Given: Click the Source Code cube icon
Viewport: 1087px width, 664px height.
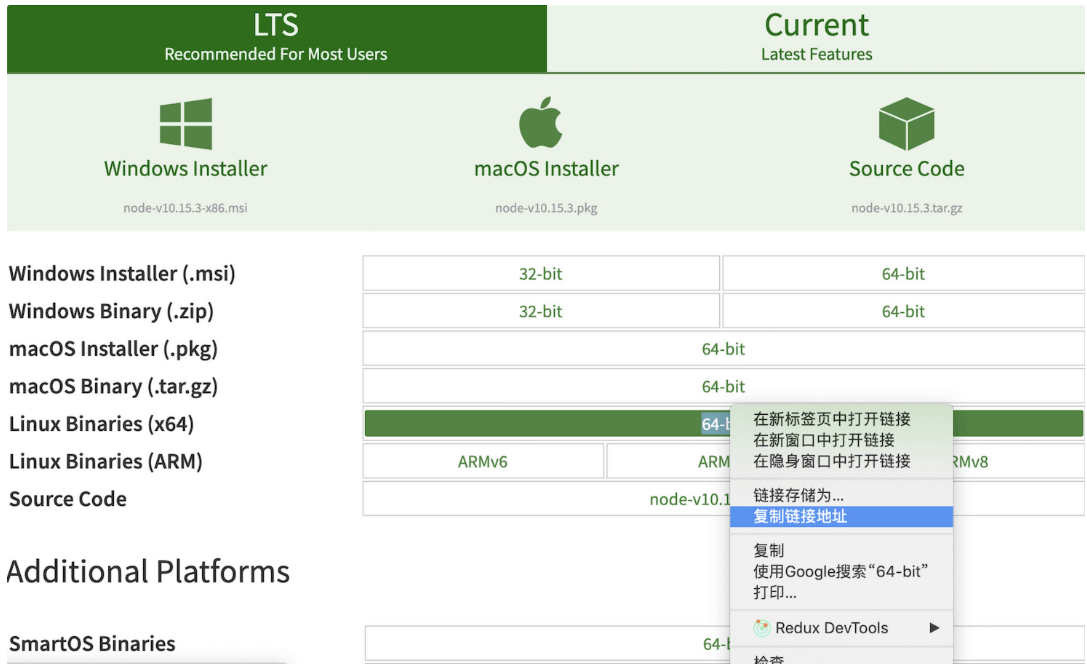Looking at the screenshot, I should [x=906, y=124].
